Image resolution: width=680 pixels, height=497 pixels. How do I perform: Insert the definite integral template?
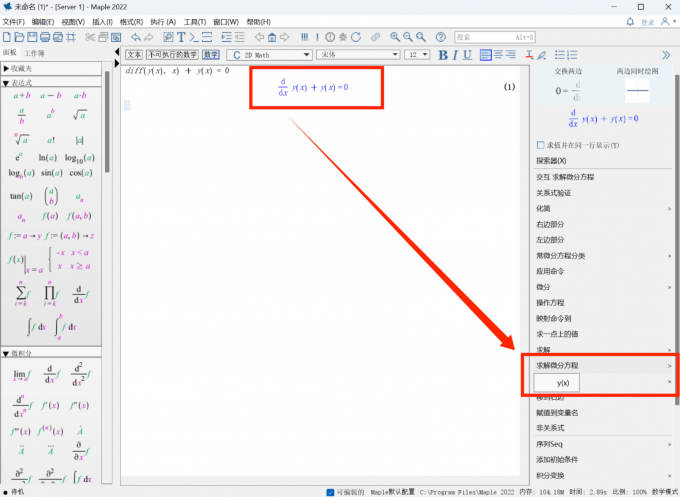[x=66, y=328]
